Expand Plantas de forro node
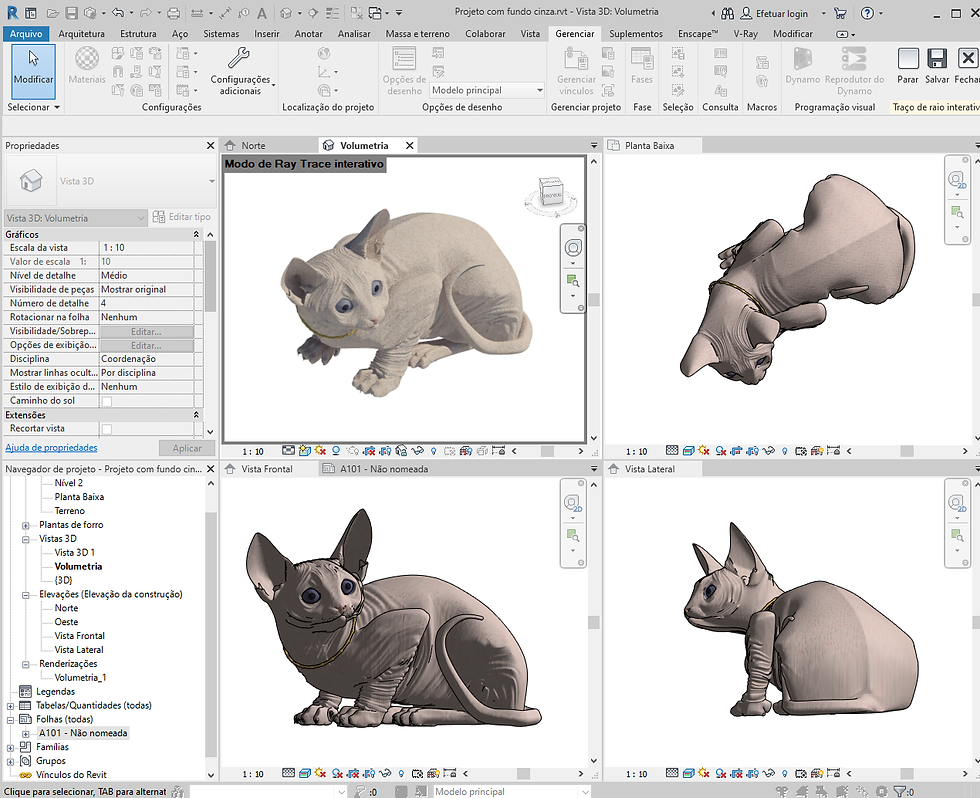980x798 pixels. 26,525
